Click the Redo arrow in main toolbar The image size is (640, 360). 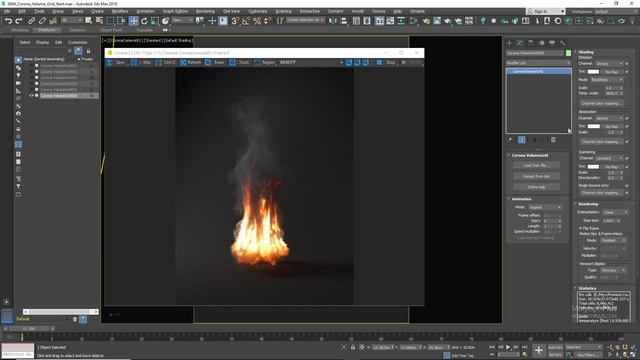19,21
